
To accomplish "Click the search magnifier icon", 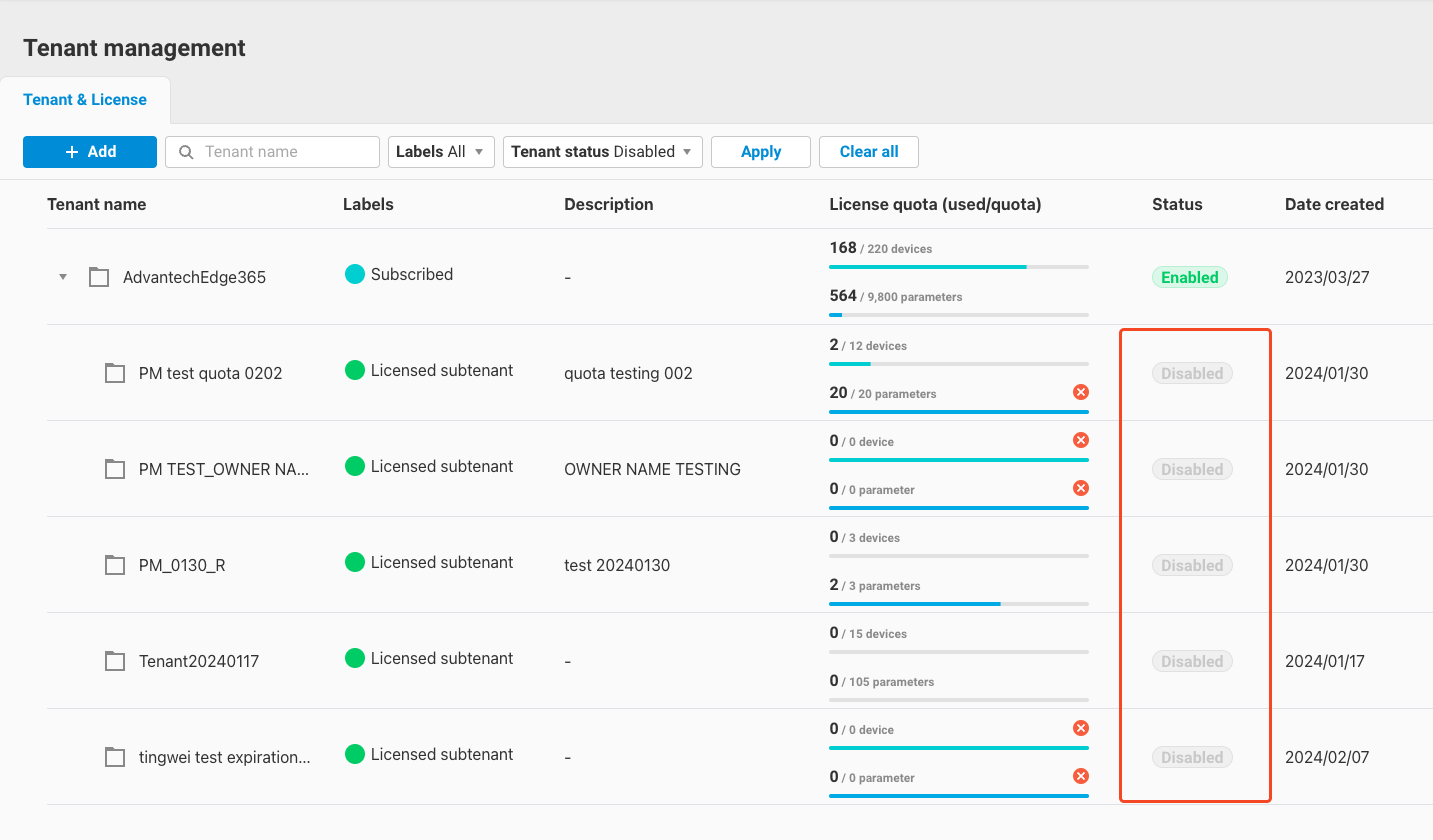I will (186, 151).
